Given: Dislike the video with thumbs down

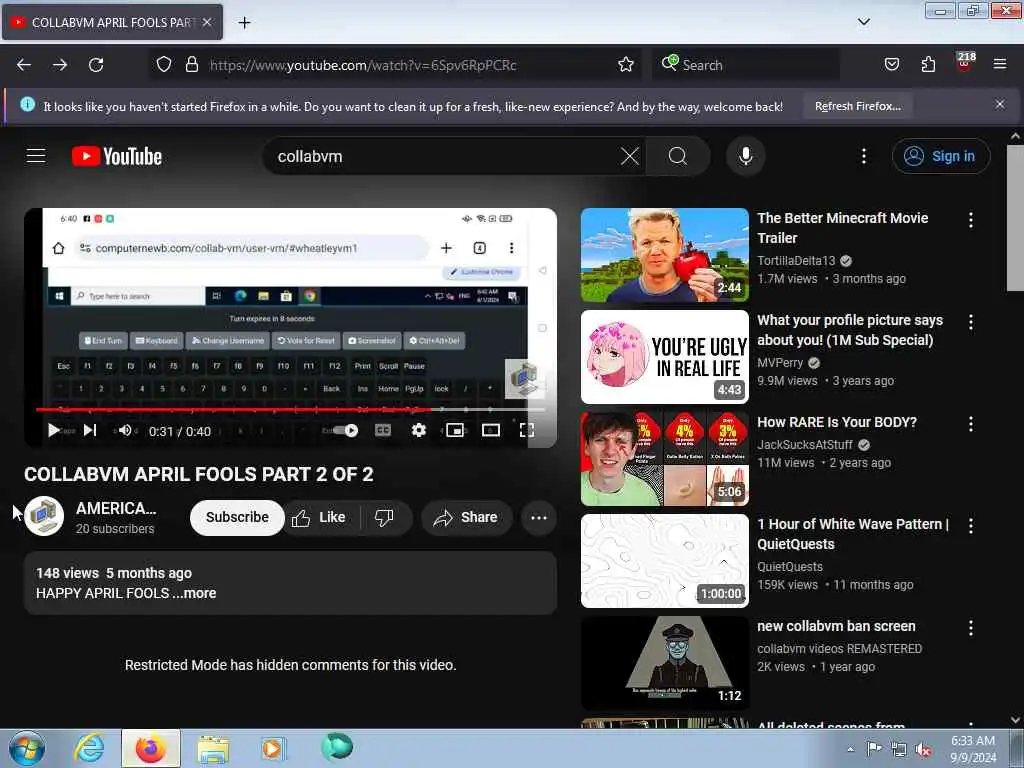Looking at the screenshot, I should [385, 518].
